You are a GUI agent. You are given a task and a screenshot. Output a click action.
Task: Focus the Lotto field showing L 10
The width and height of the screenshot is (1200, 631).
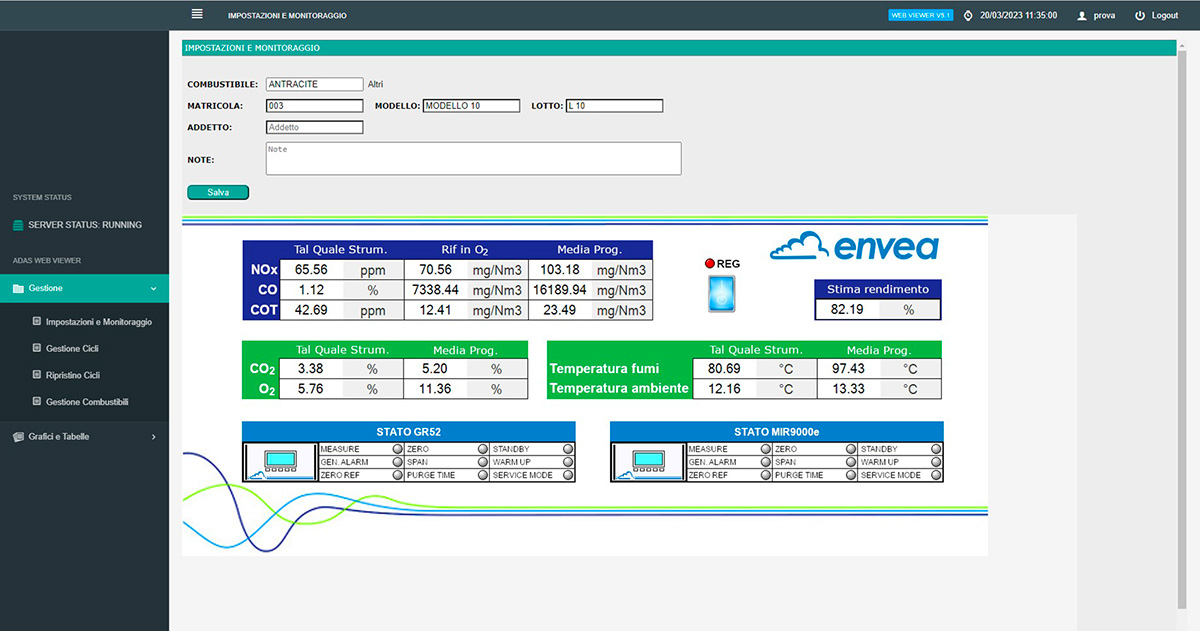click(x=614, y=106)
